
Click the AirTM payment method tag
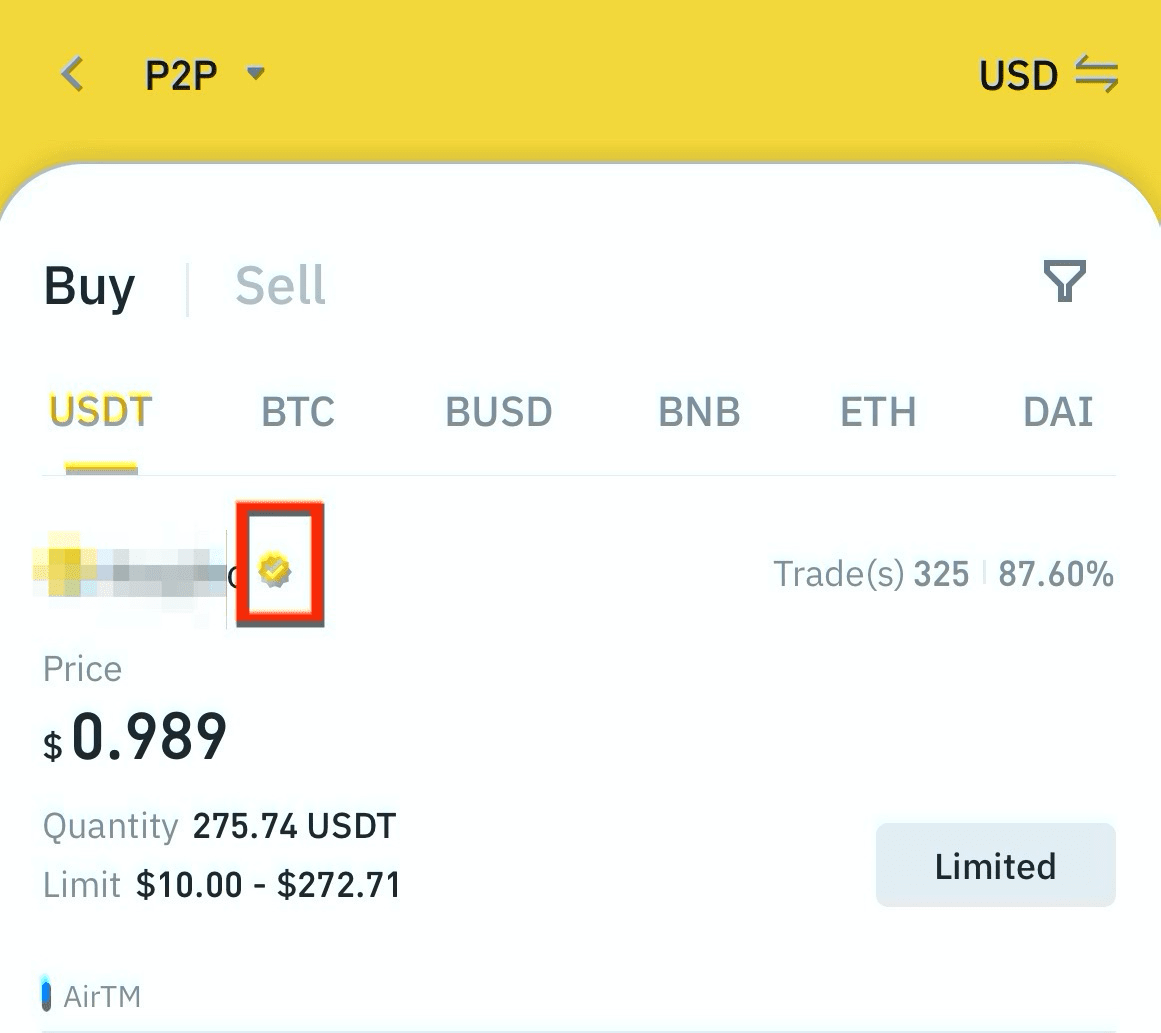(x=92, y=996)
